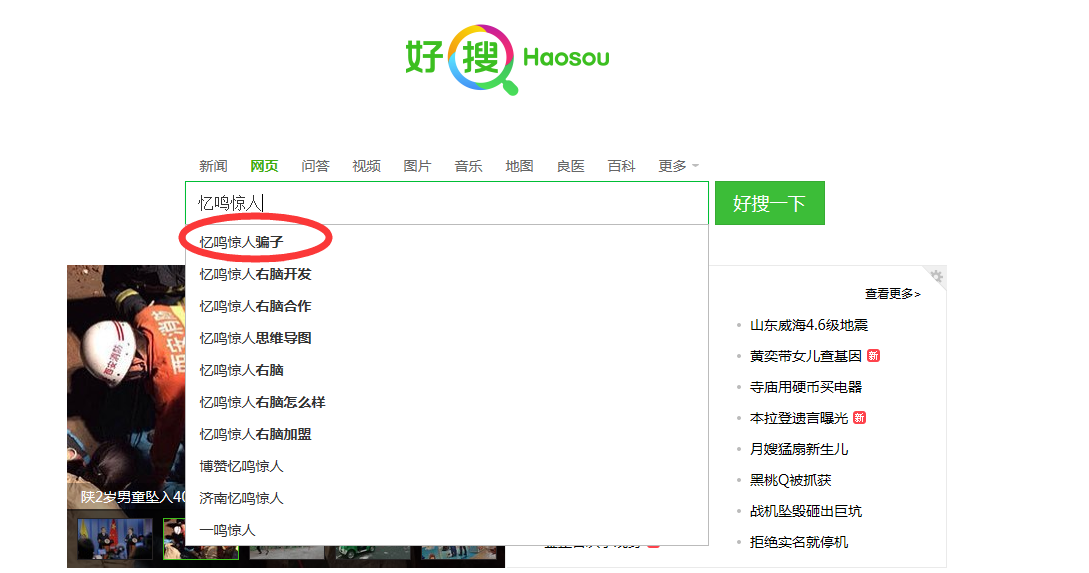This screenshot has width=1089, height=573.
Task: Click the Haosou logo at top
Action: pyautogui.click(x=508, y=59)
